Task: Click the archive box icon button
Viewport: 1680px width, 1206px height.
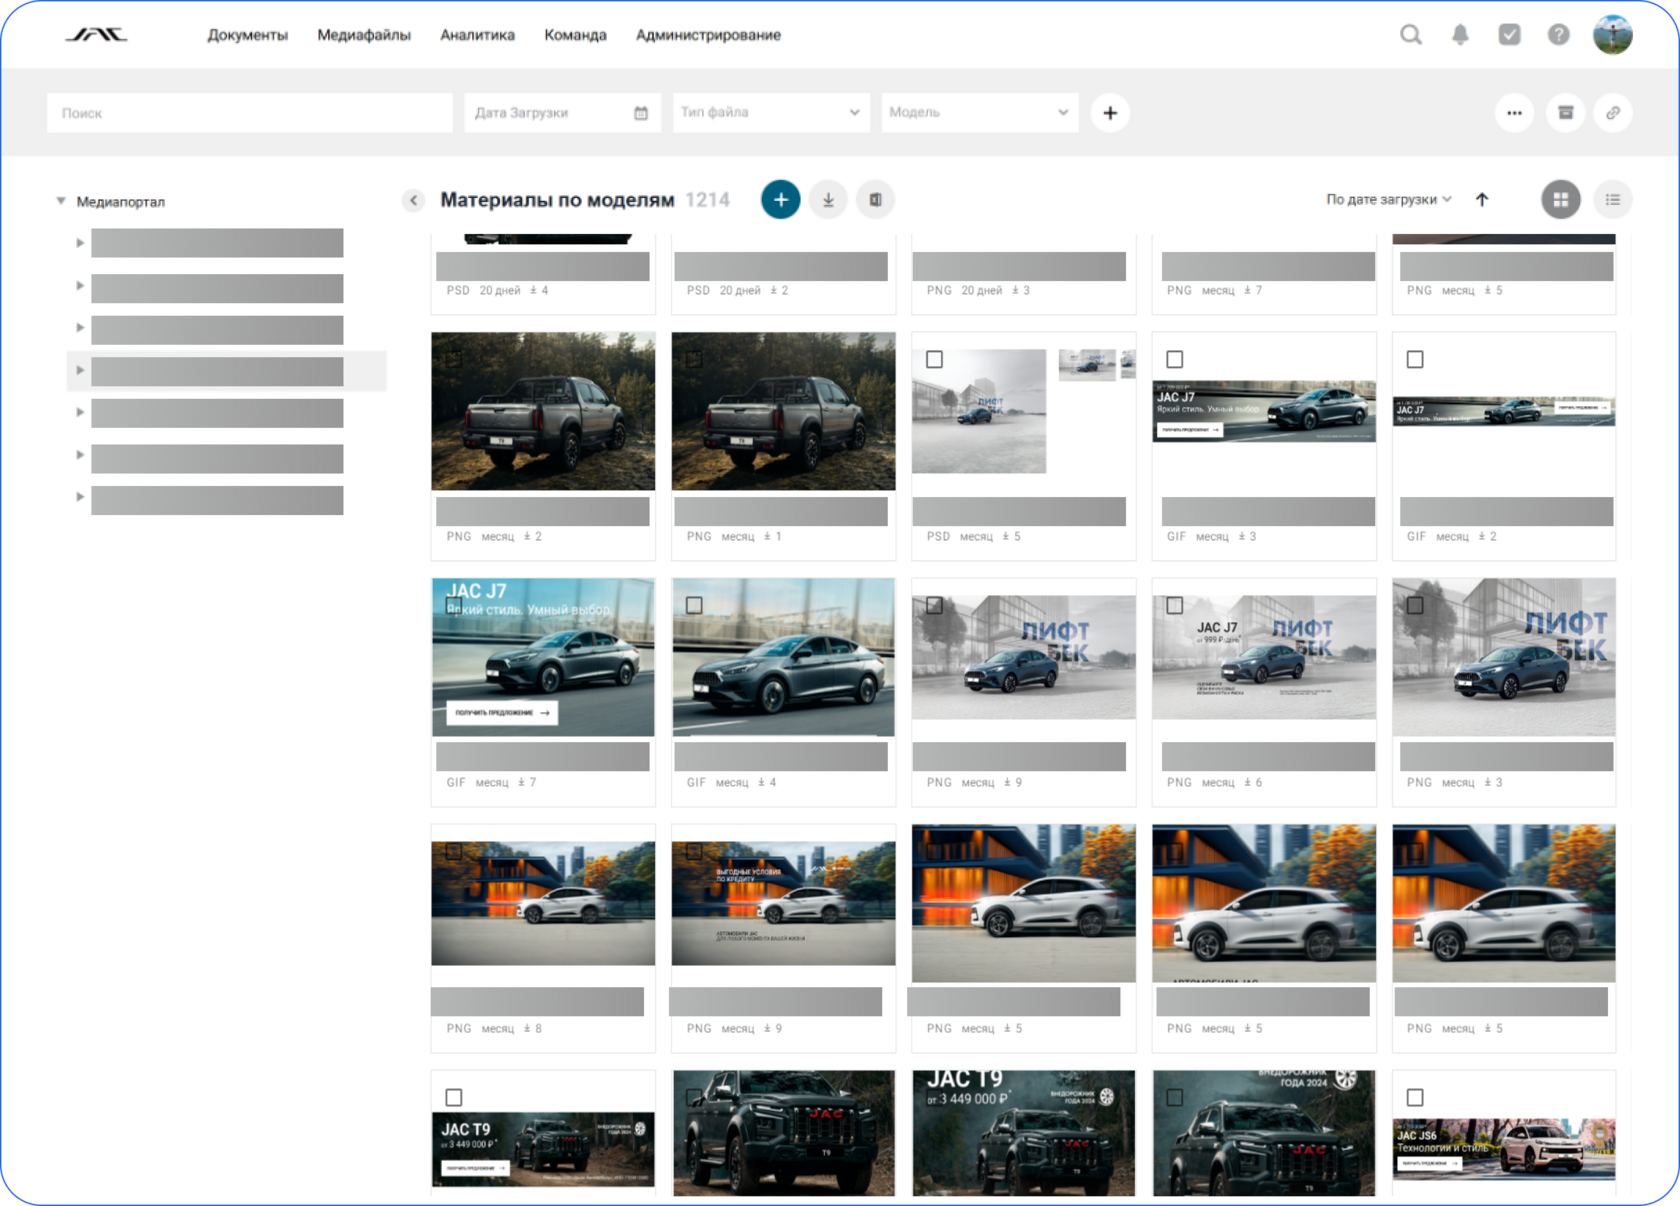Action: click(1565, 113)
